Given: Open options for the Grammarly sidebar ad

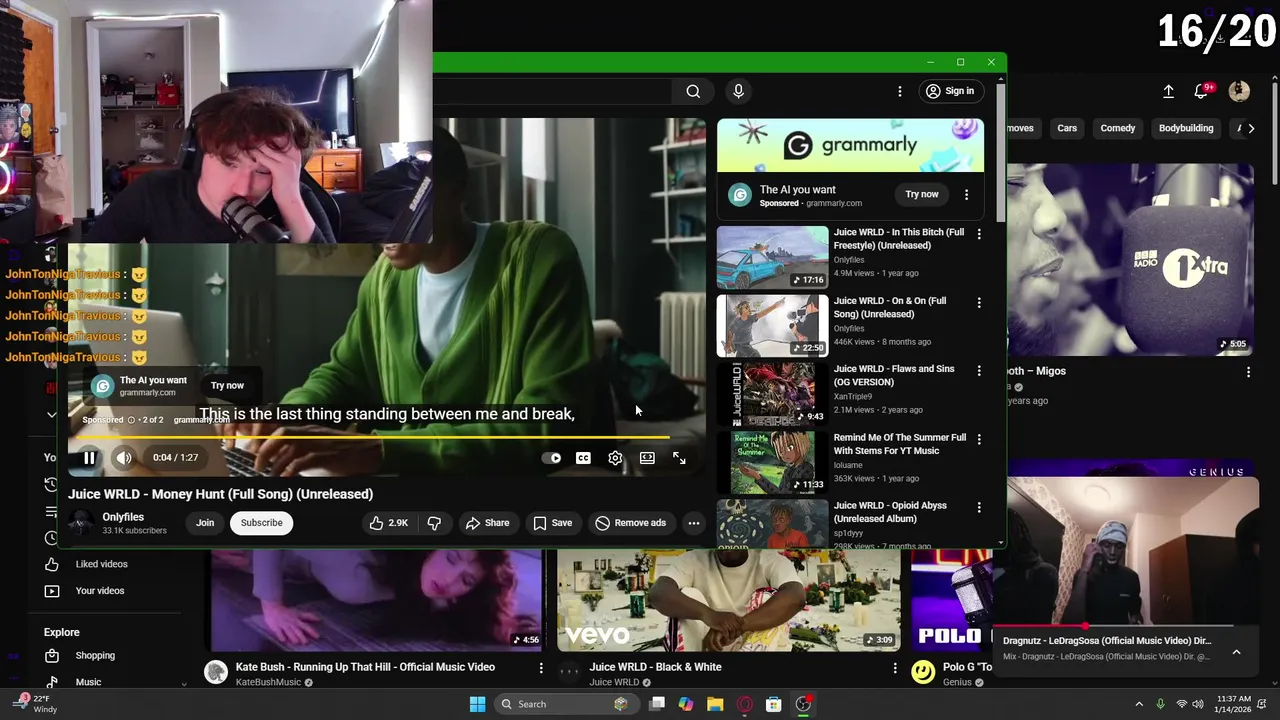Looking at the screenshot, I should point(966,194).
